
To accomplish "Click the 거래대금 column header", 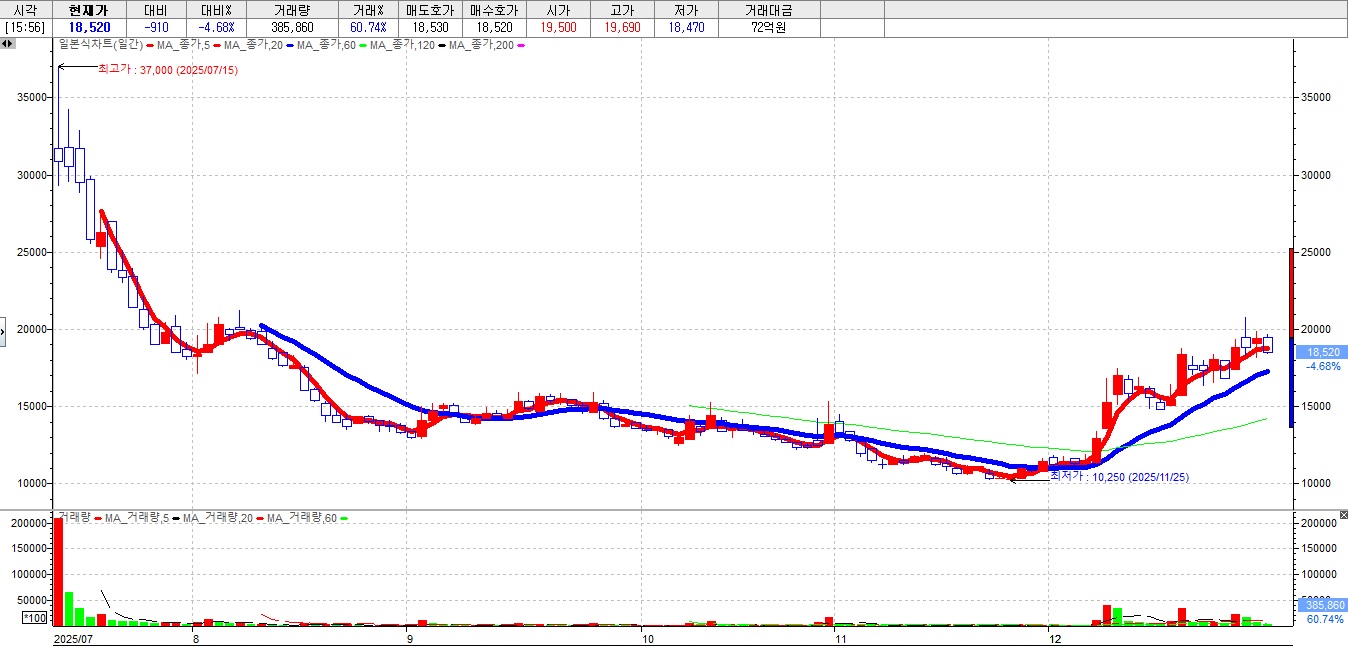I will tap(768, 9).
